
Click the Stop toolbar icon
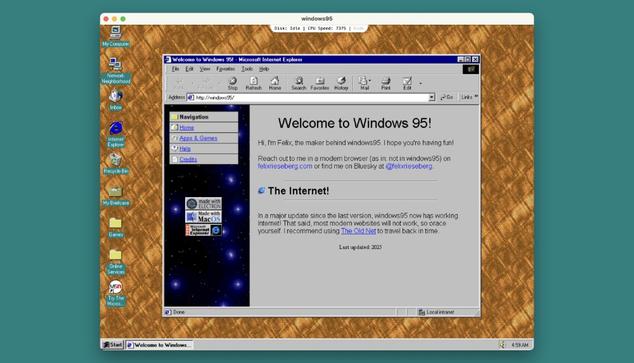click(x=233, y=83)
